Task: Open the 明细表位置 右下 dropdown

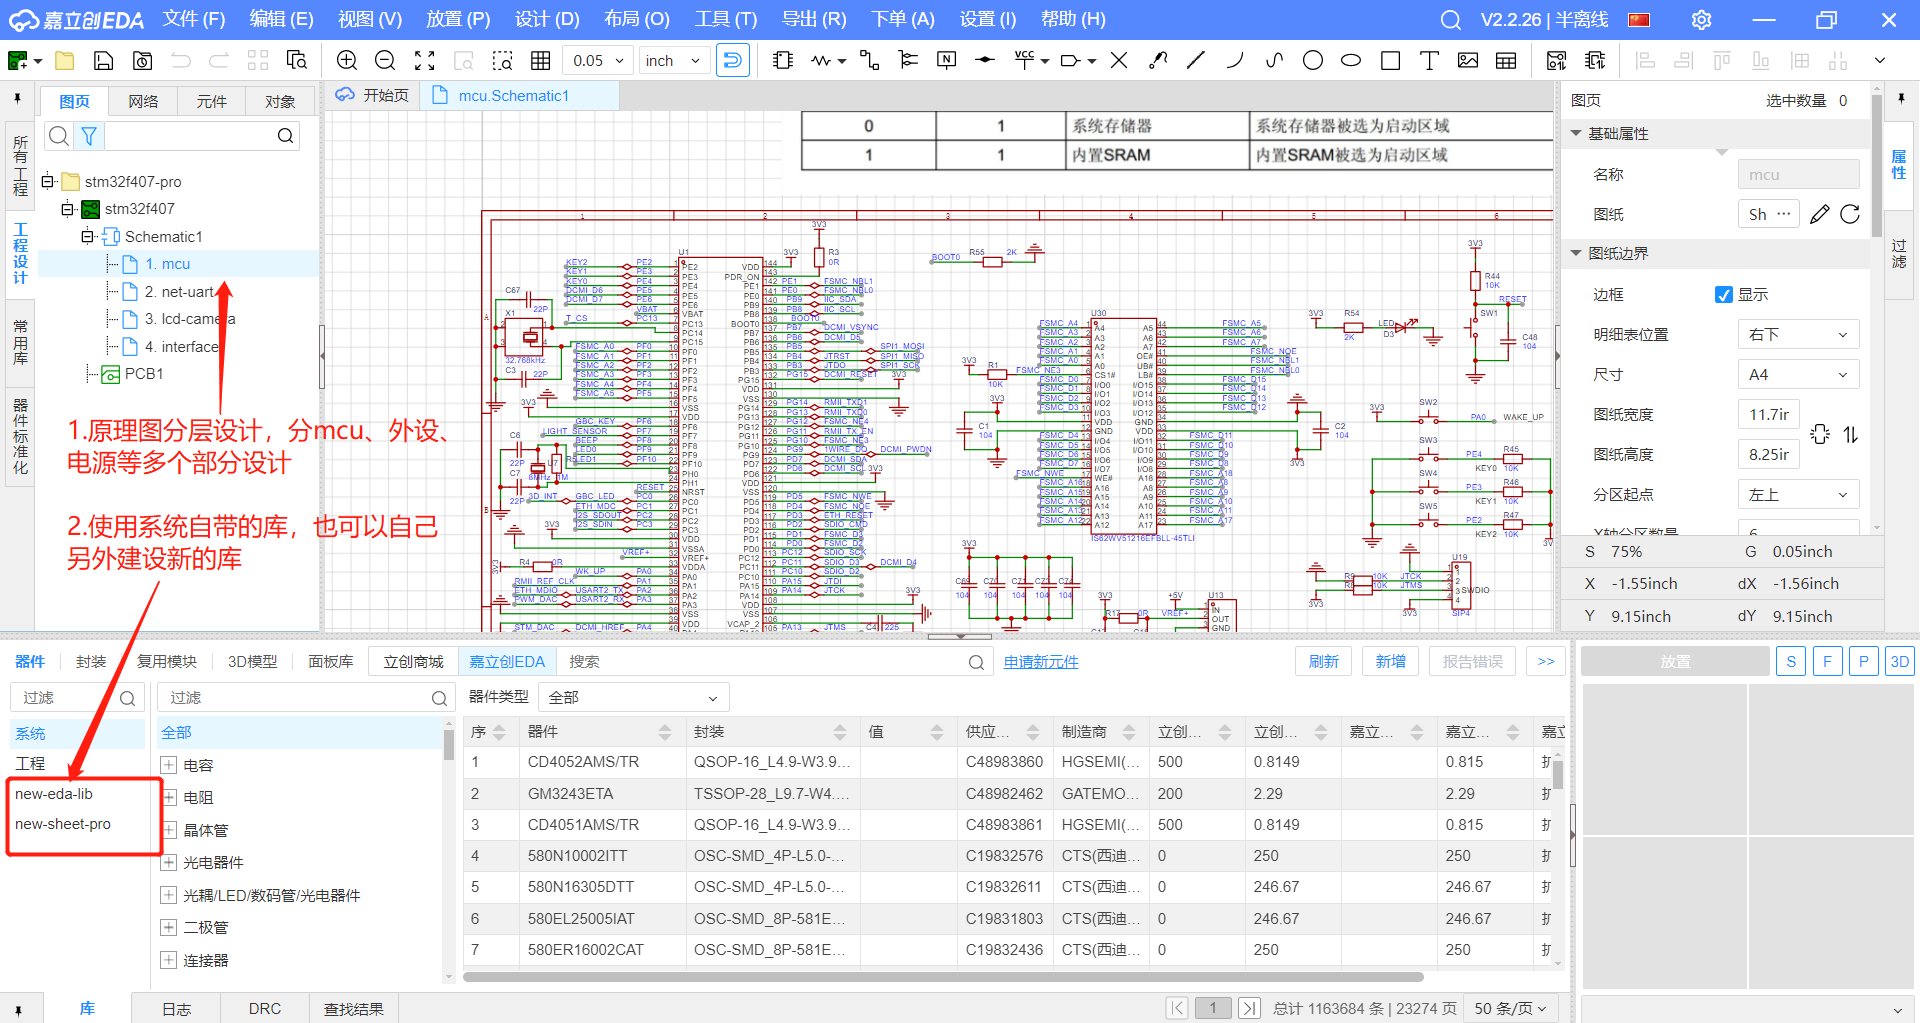Action: [1798, 334]
